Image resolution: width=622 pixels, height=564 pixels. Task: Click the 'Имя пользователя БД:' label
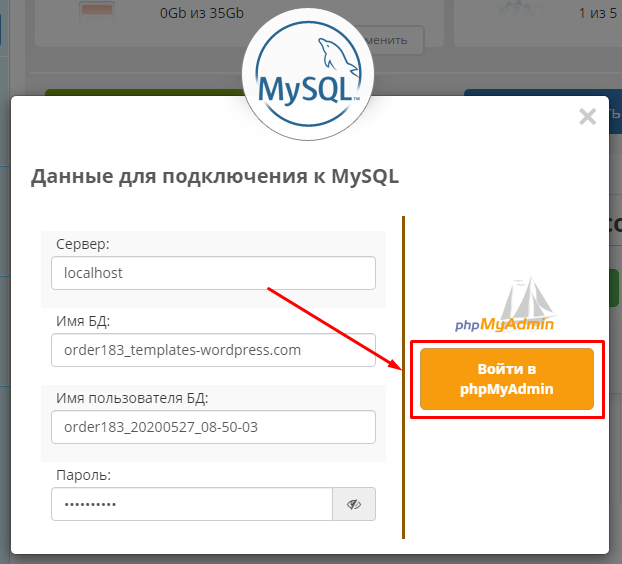[133, 398]
